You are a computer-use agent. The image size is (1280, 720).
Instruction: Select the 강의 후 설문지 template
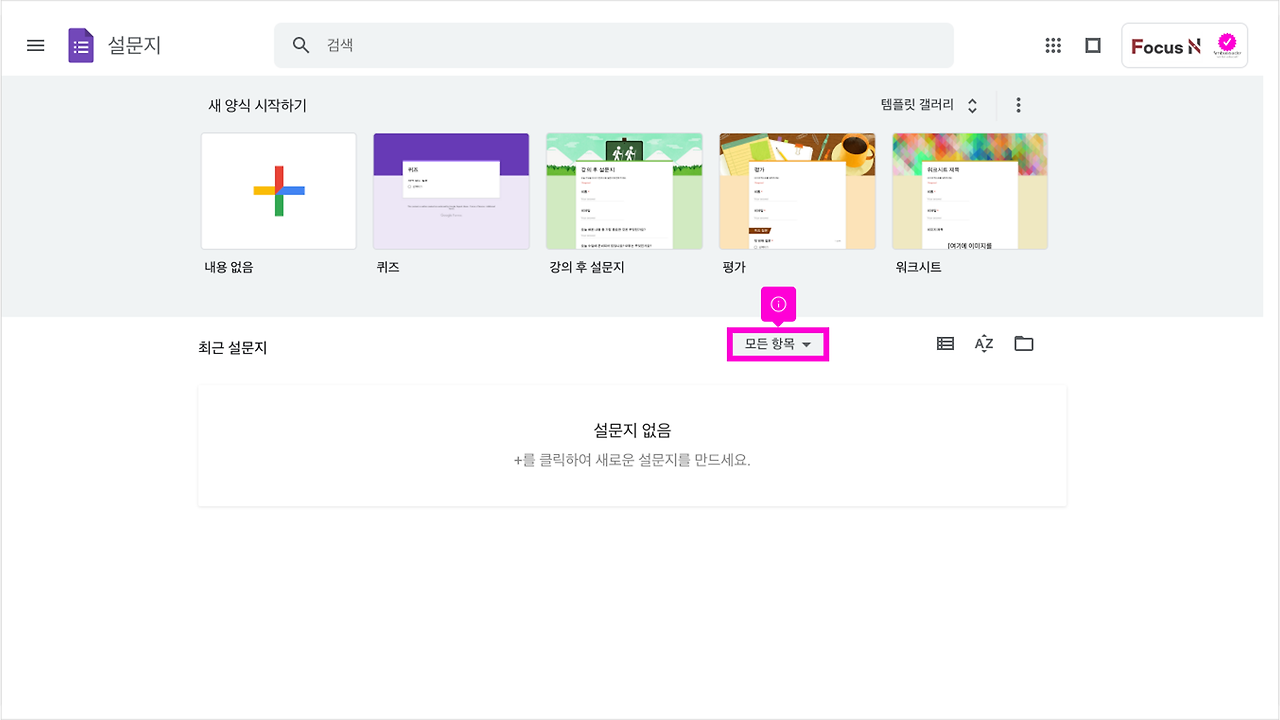tap(624, 191)
